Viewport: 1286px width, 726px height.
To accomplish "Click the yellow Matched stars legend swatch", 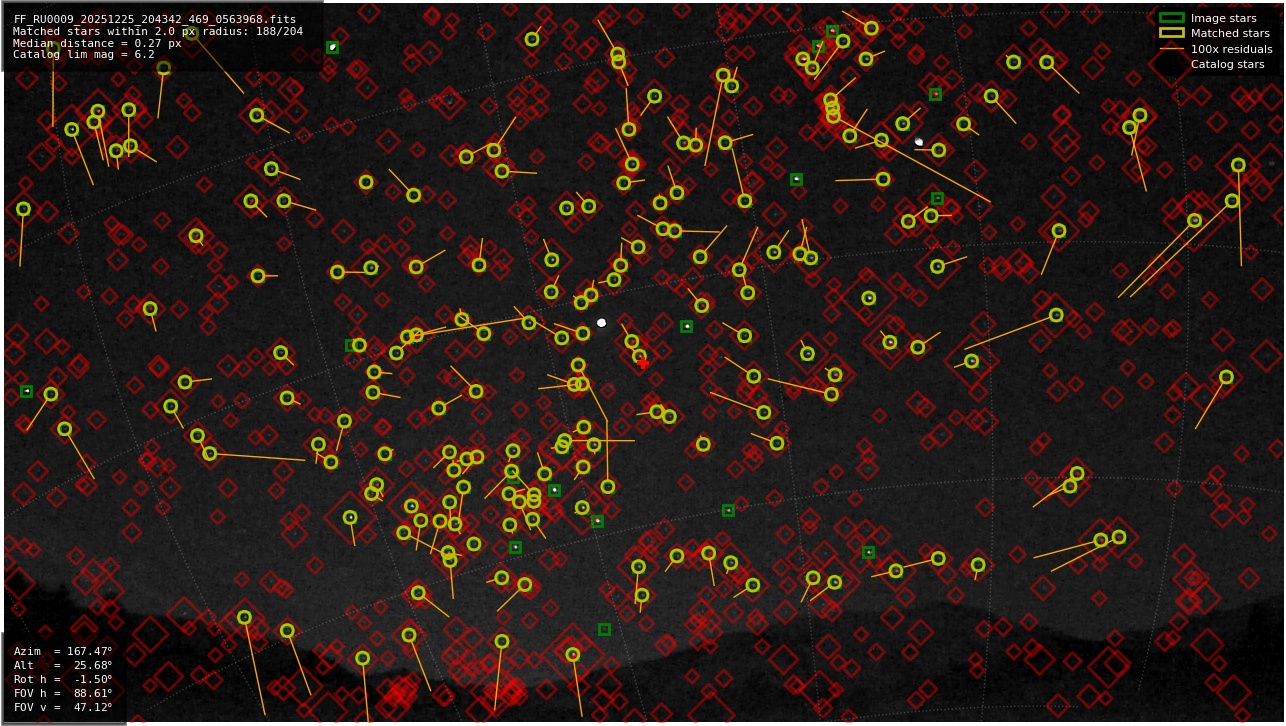I will [x=1171, y=33].
